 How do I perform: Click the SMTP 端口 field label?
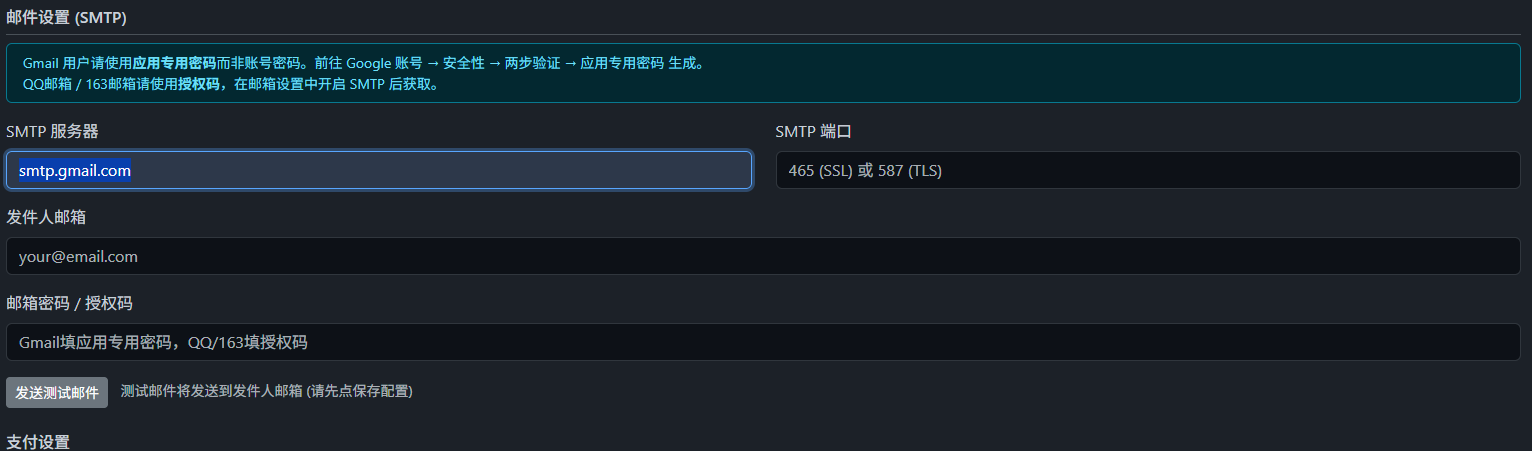[x=813, y=131]
